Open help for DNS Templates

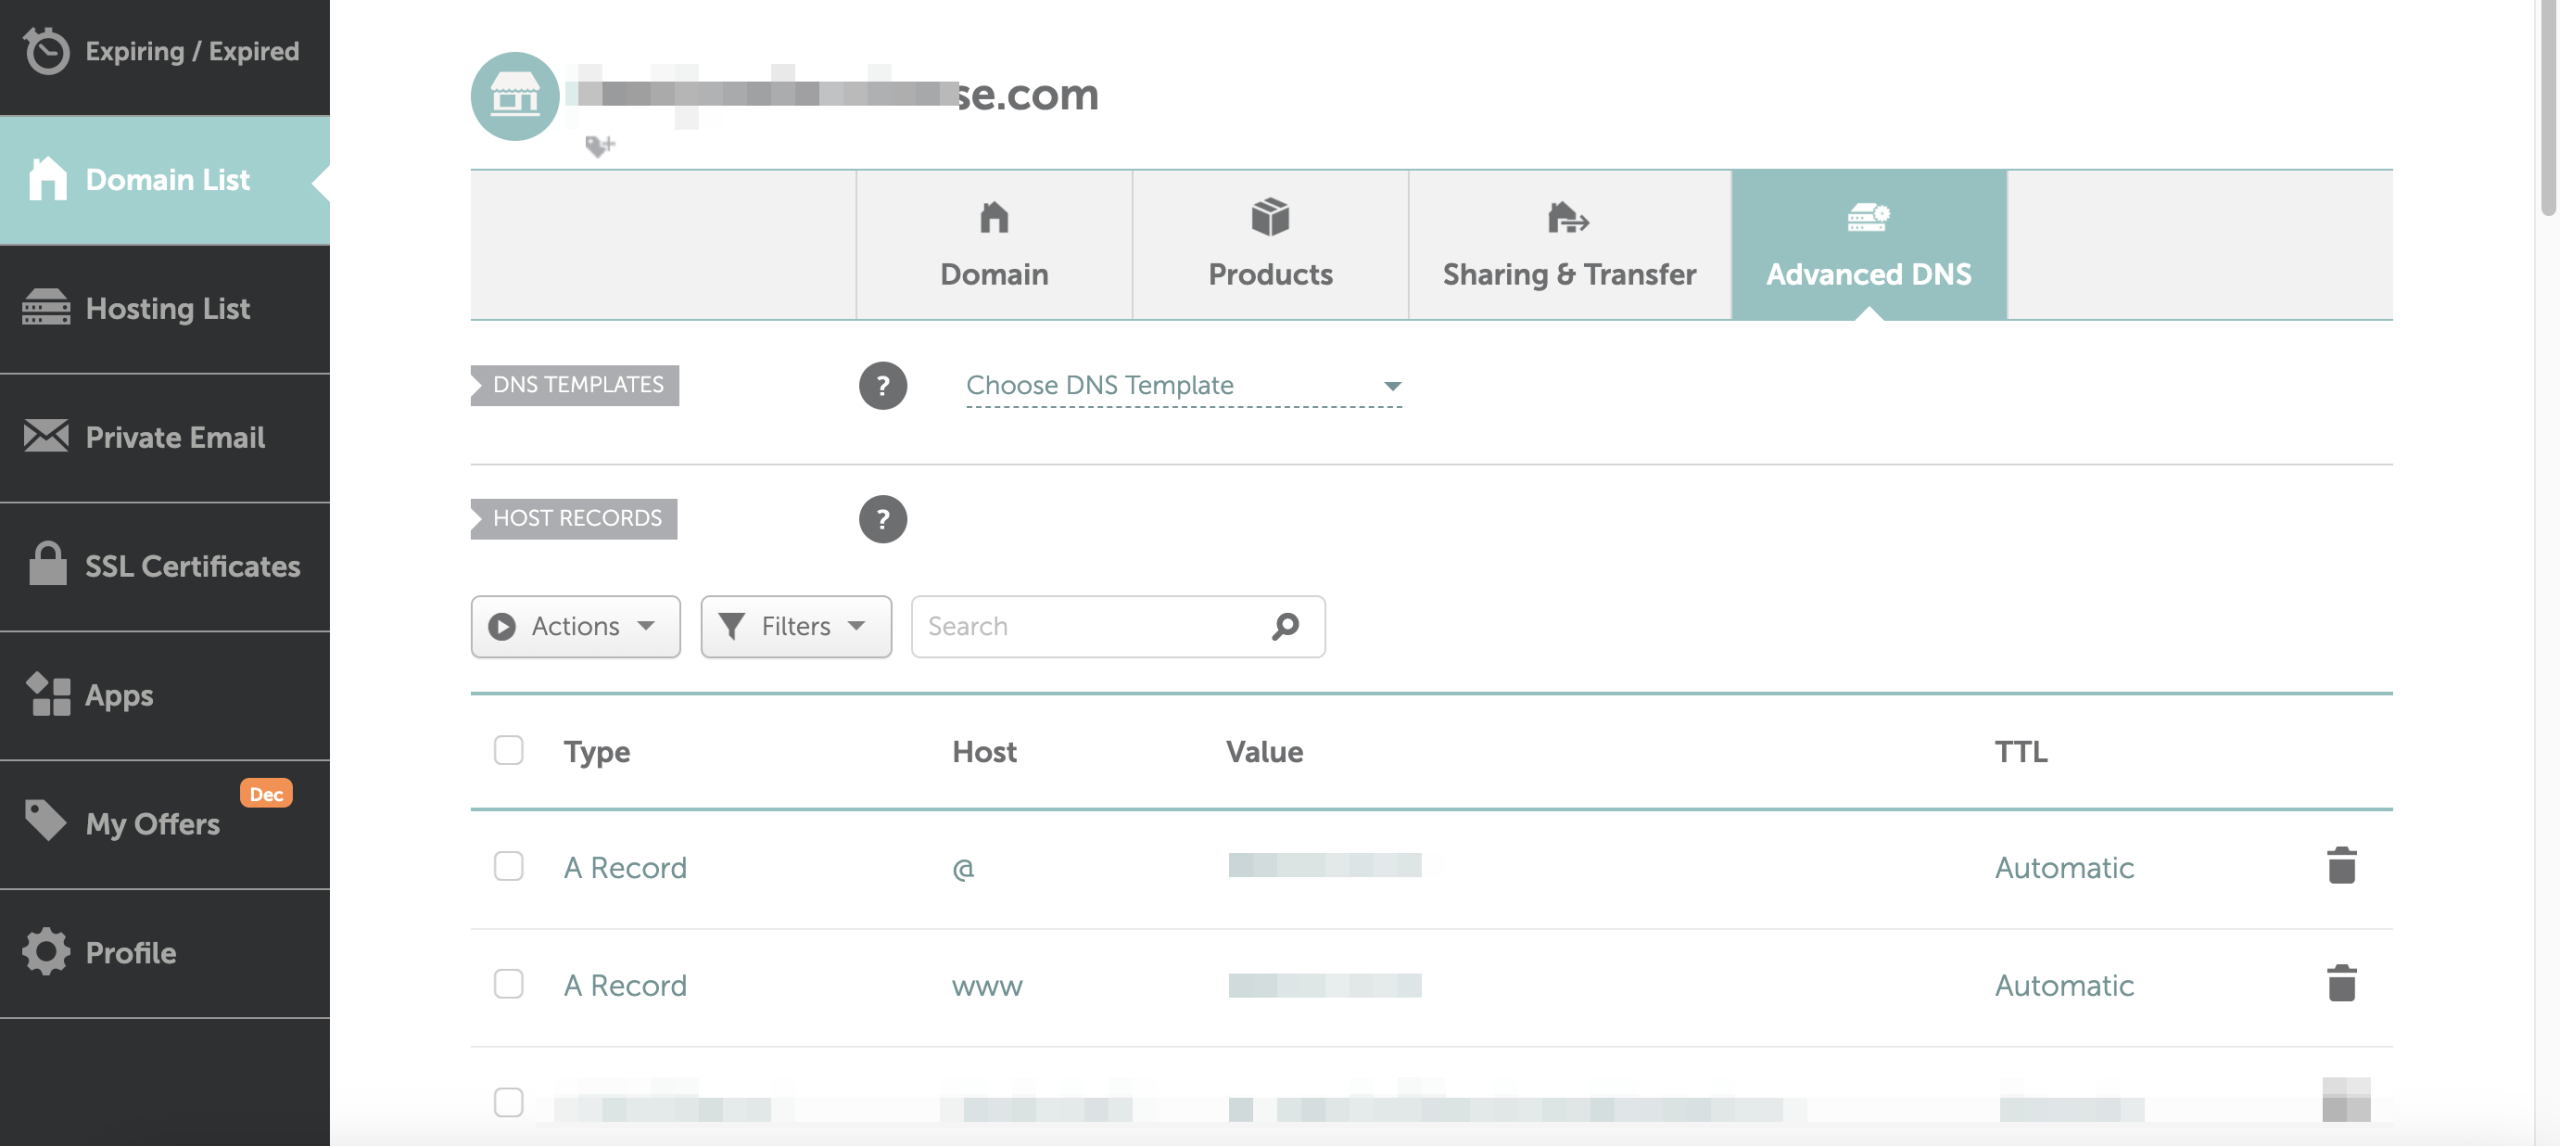[882, 386]
